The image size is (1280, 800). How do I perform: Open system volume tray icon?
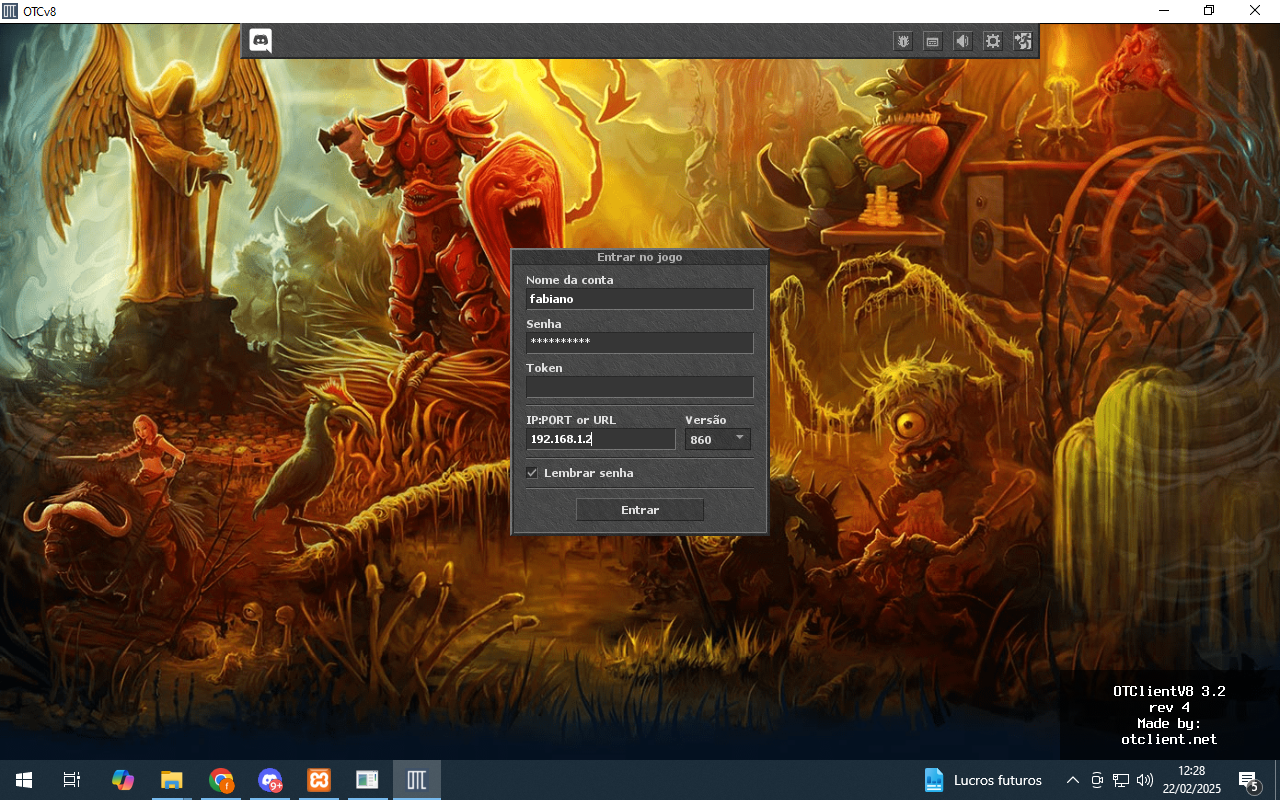tap(1145, 780)
